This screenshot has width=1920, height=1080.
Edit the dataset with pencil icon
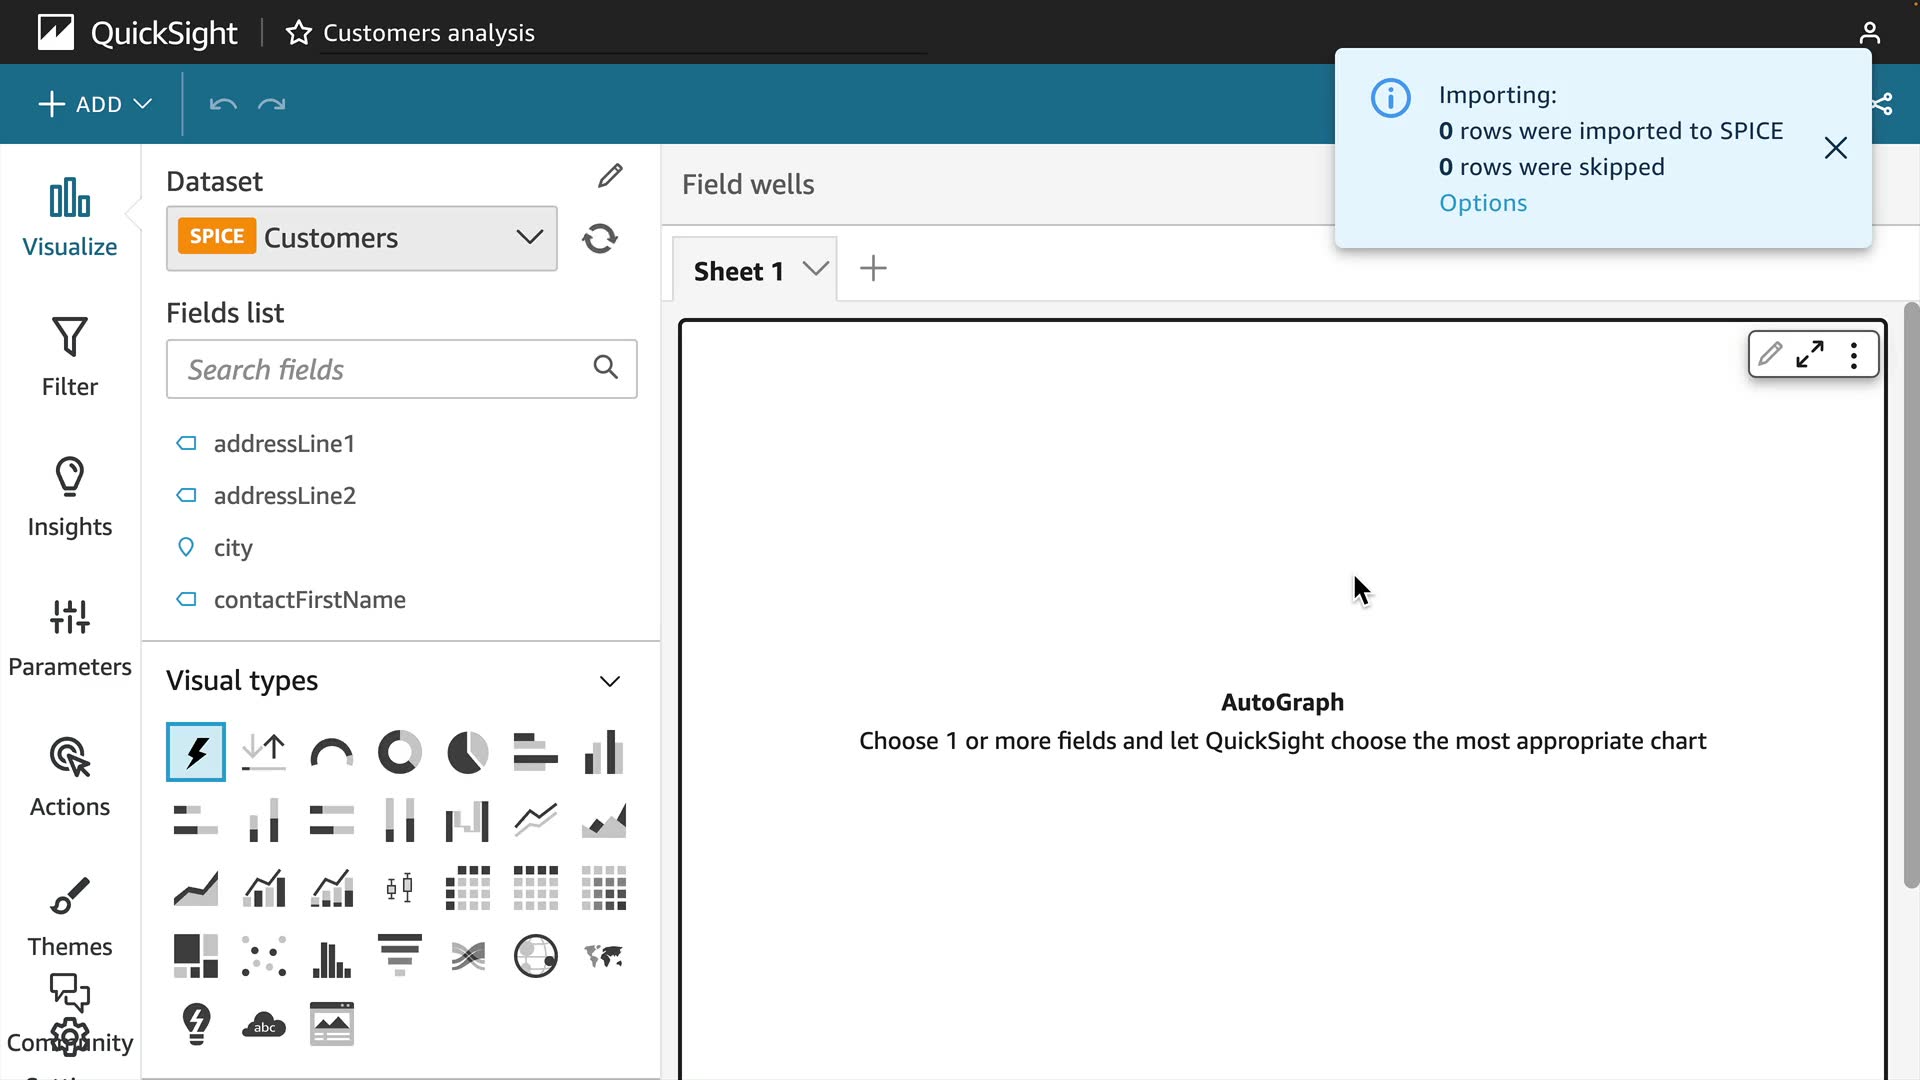[609, 177]
